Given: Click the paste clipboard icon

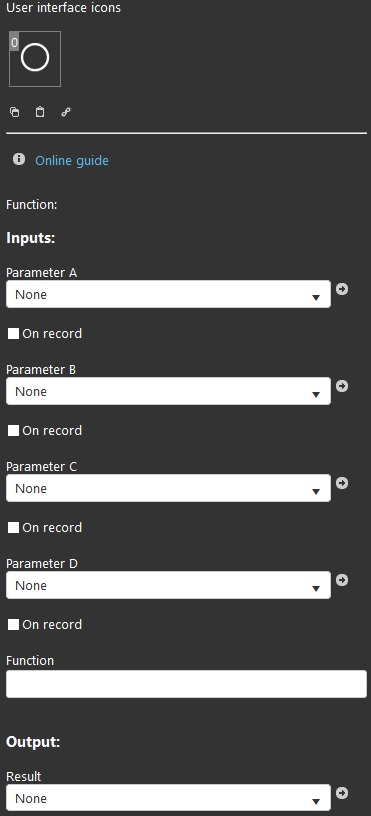Looking at the screenshot, I should 40,112.
